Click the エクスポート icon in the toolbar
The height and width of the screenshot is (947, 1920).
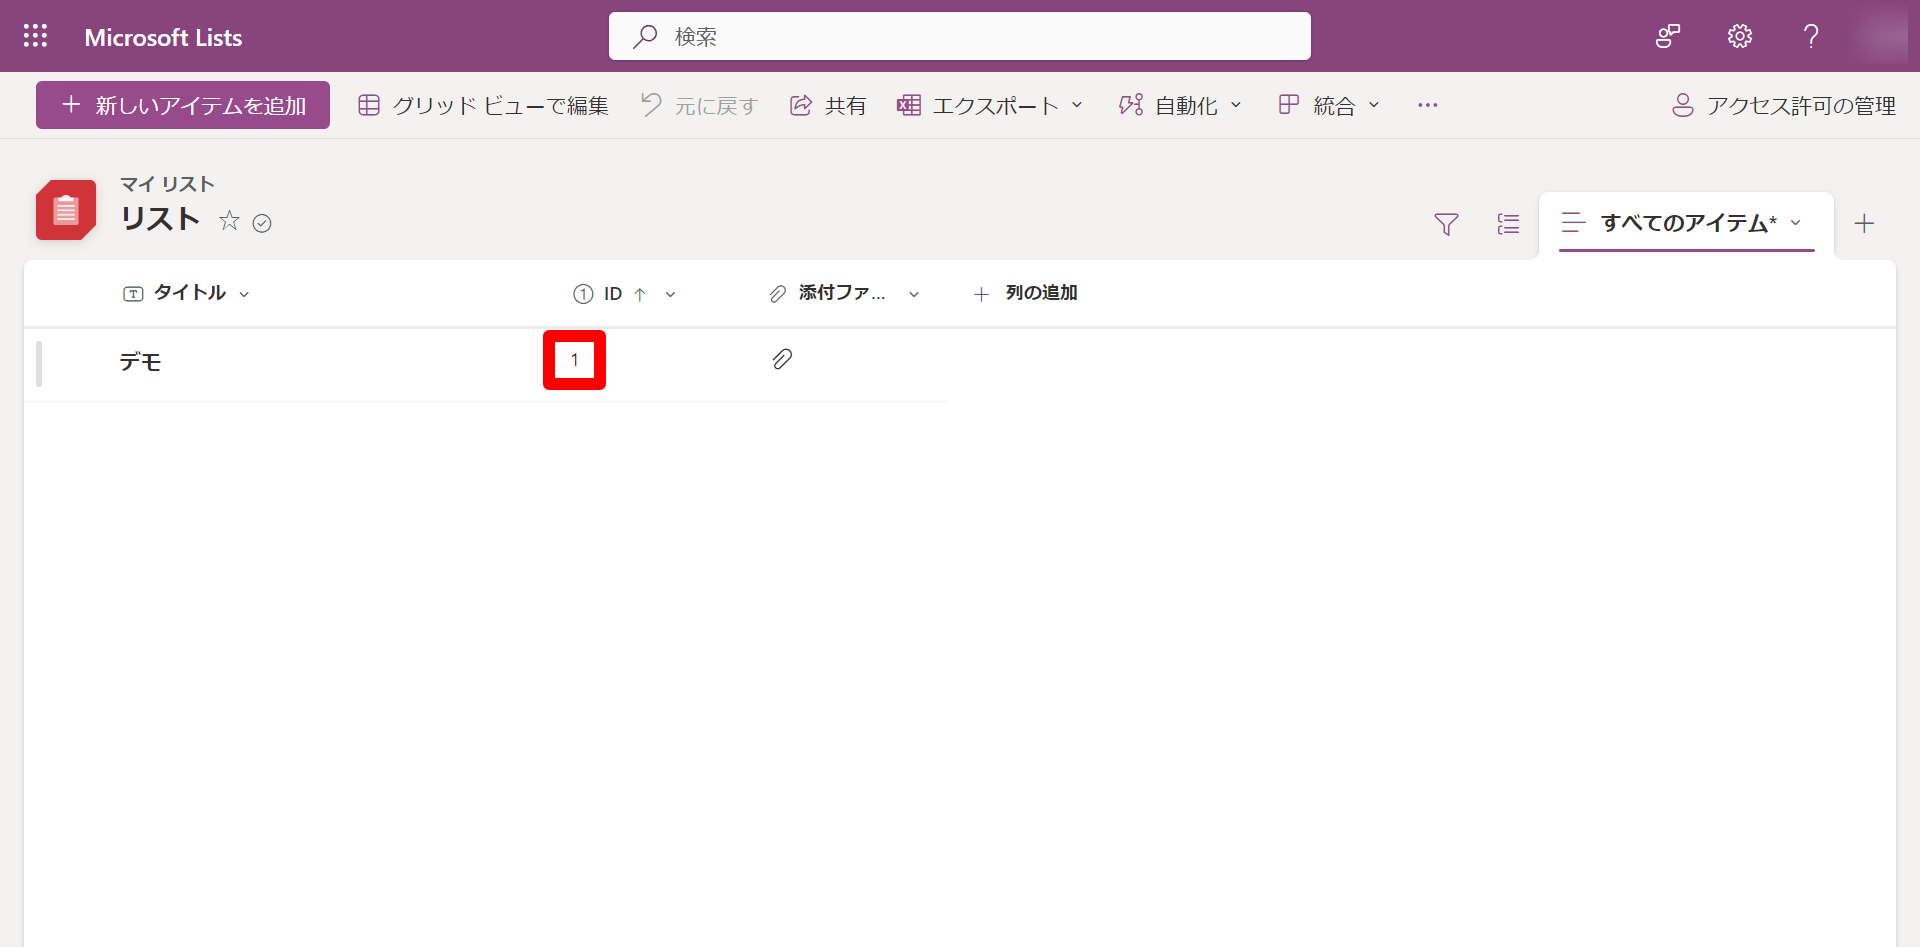click(x=909, y=105)
